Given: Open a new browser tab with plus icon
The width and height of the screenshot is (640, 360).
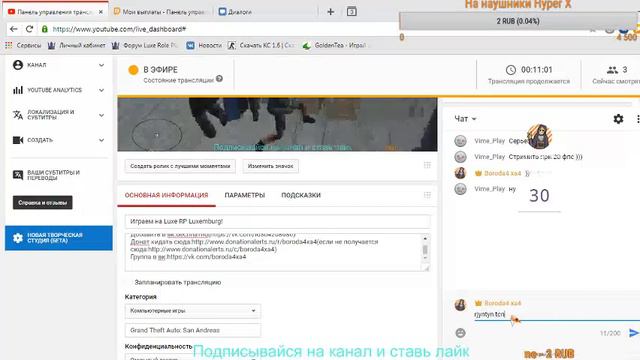Looking at the screenshot, I should (331, 12).
